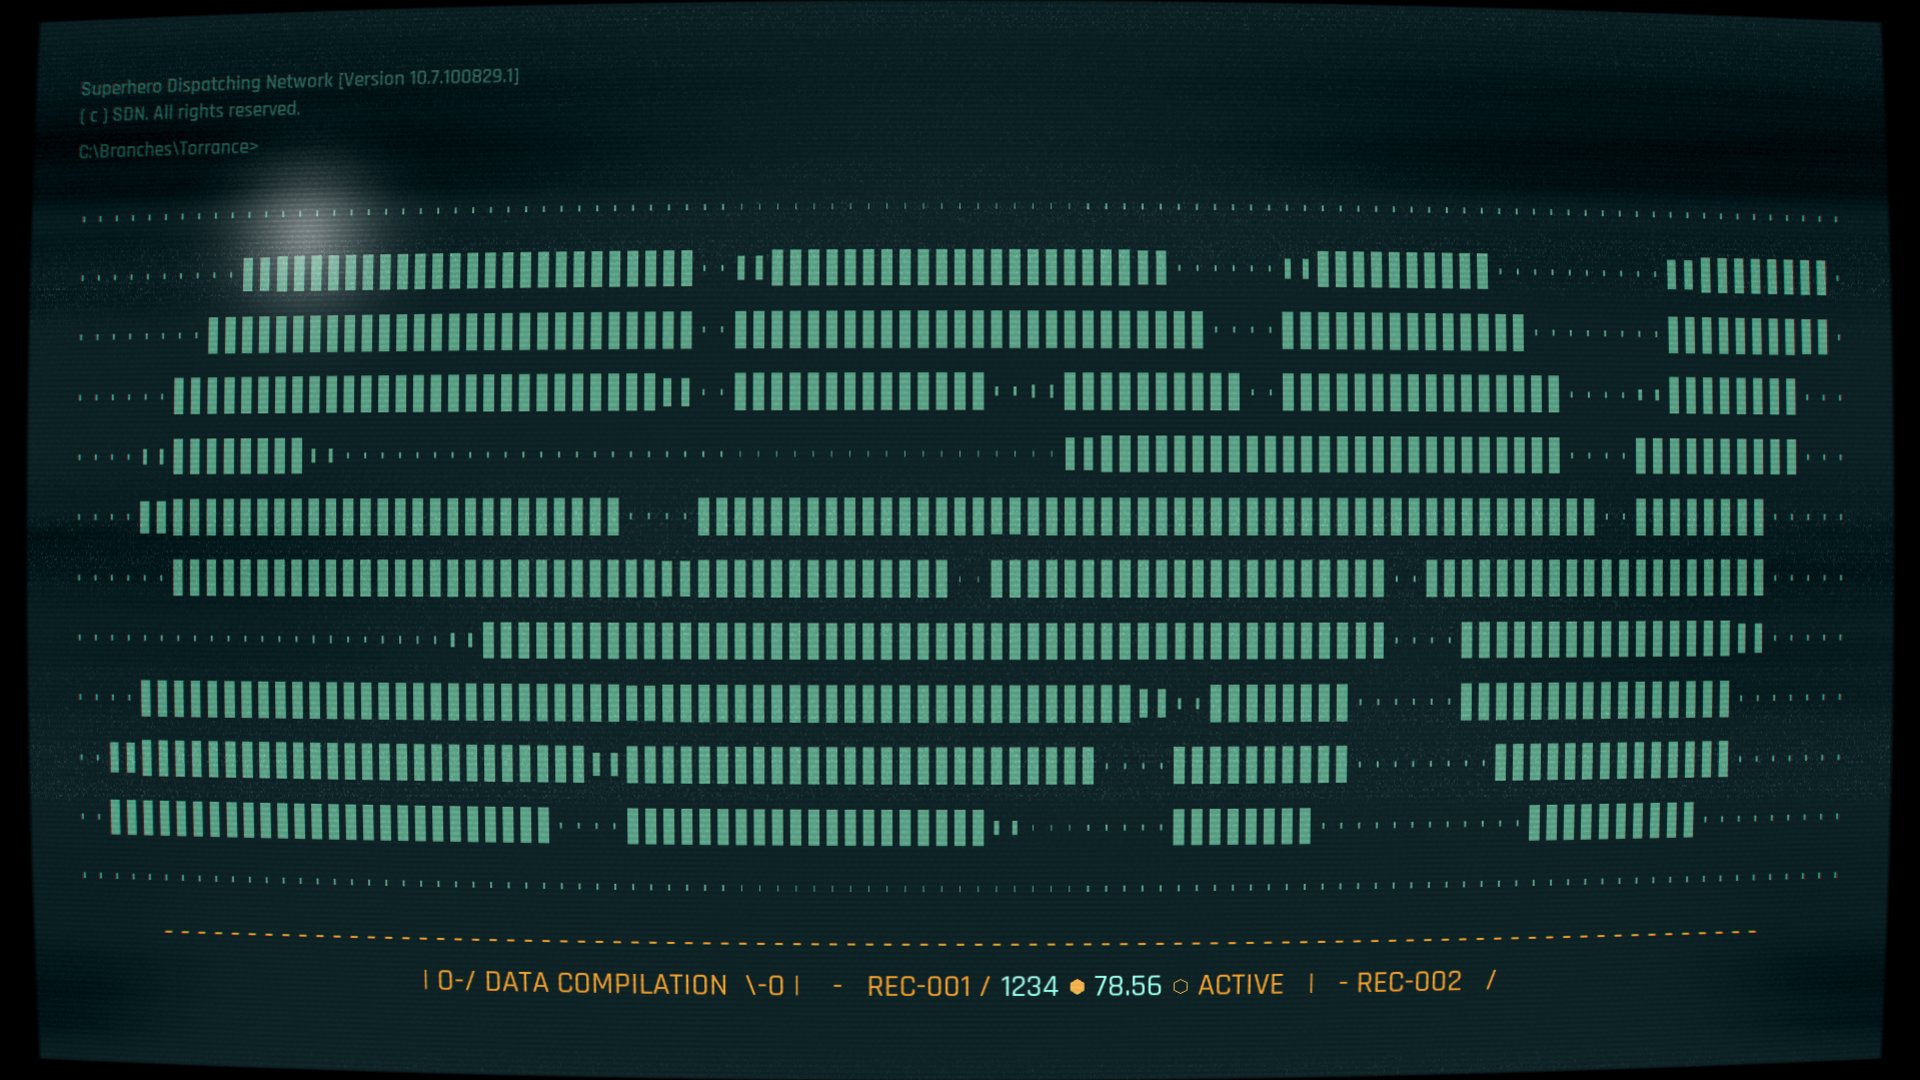
Task: Click the filled orange hexagon icon
Action: pyautogui.click(x=1077, y=987)
